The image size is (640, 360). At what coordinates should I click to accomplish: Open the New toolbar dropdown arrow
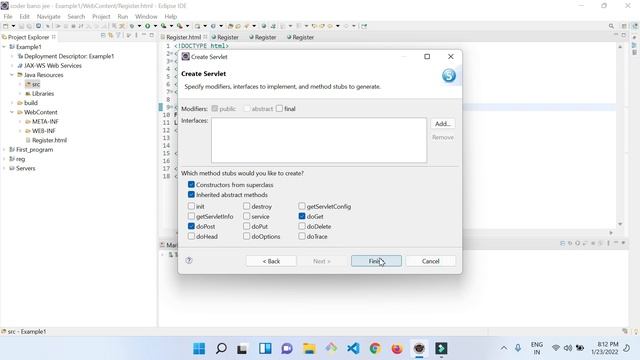pos(13,26)
